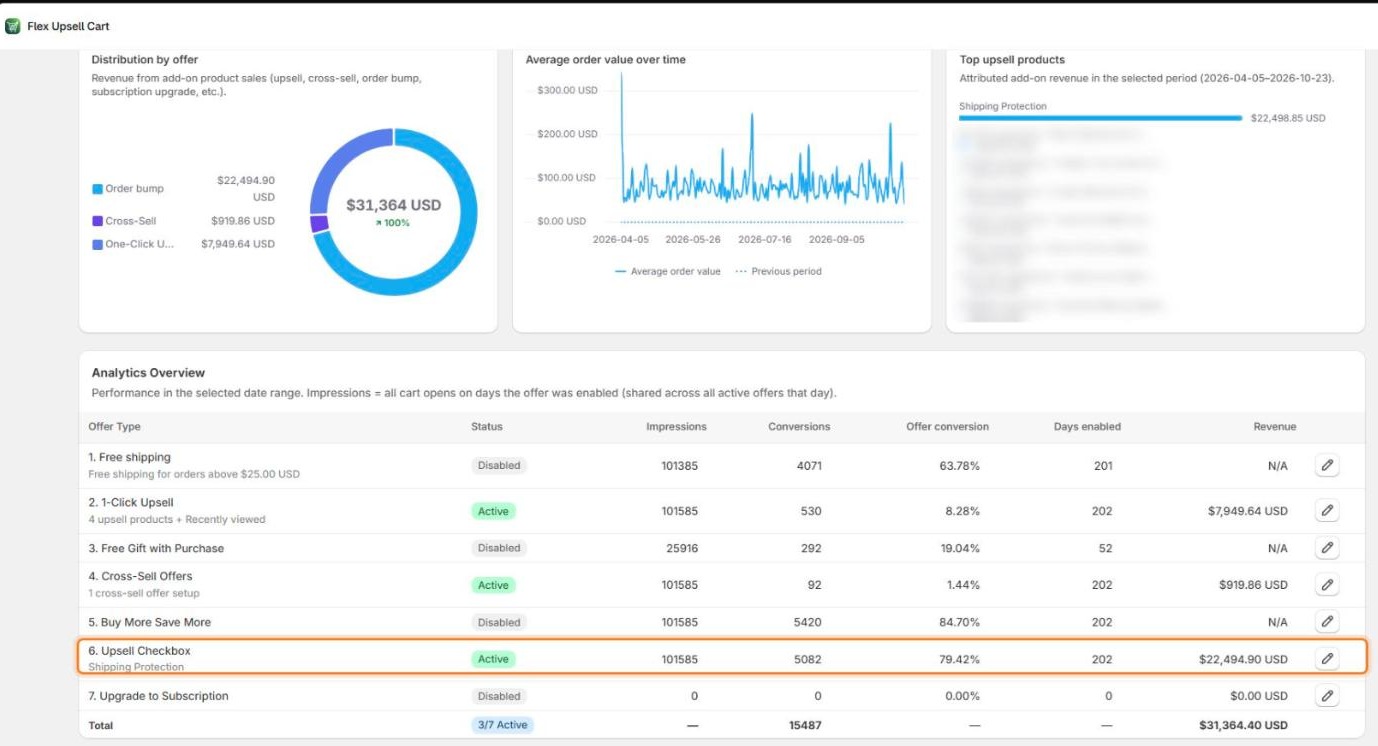Viewport: 1378px width, 746px height.
Task: Select the 7. Upgrade to Subscription row name
Action: (x=158, y=696)
